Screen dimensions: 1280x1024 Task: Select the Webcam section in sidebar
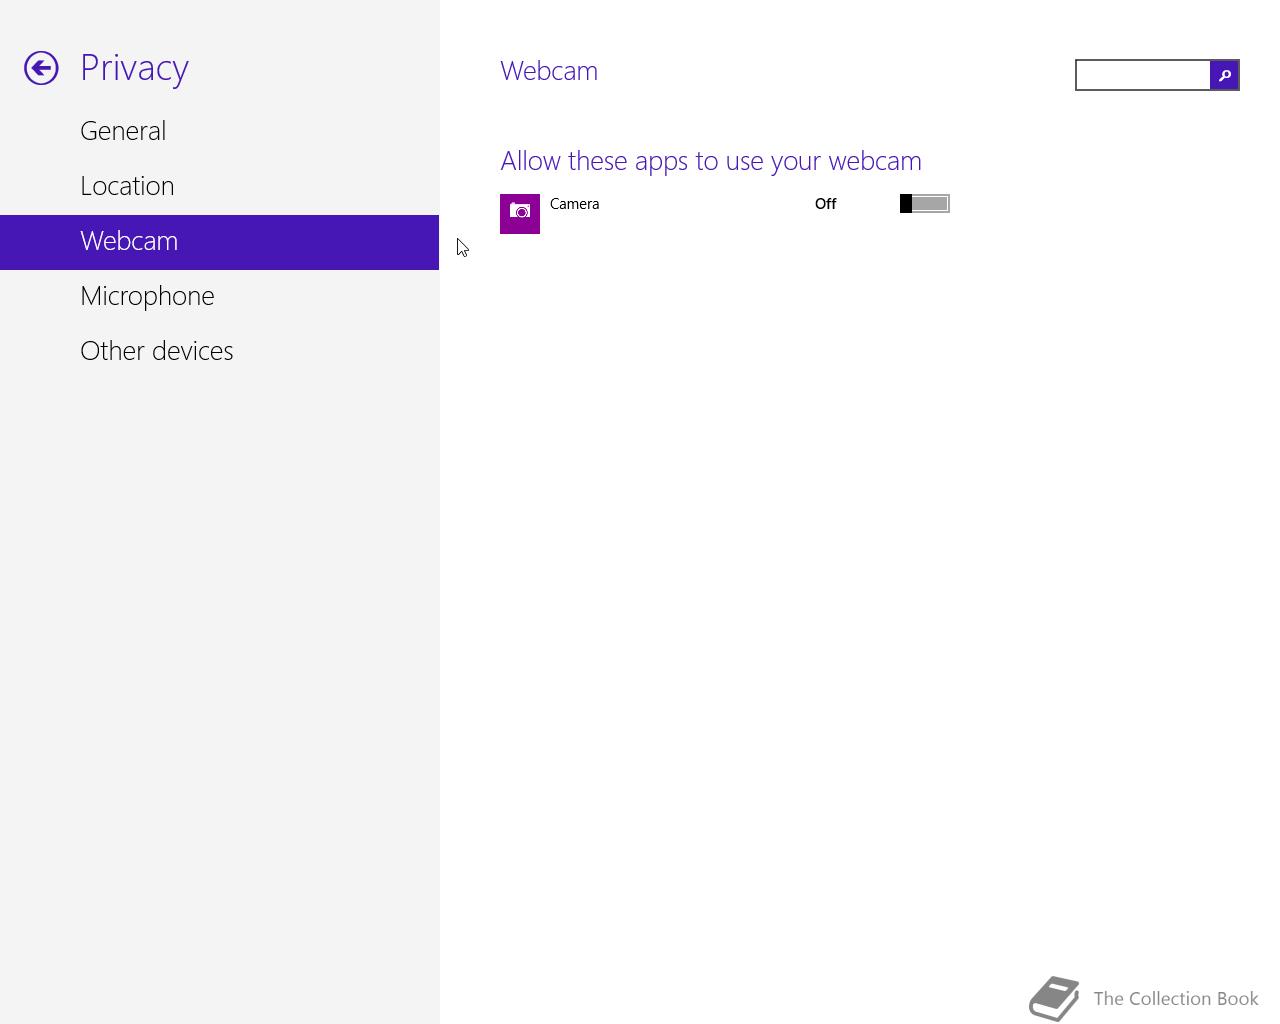pyautogui.click(x=220, y=242)
